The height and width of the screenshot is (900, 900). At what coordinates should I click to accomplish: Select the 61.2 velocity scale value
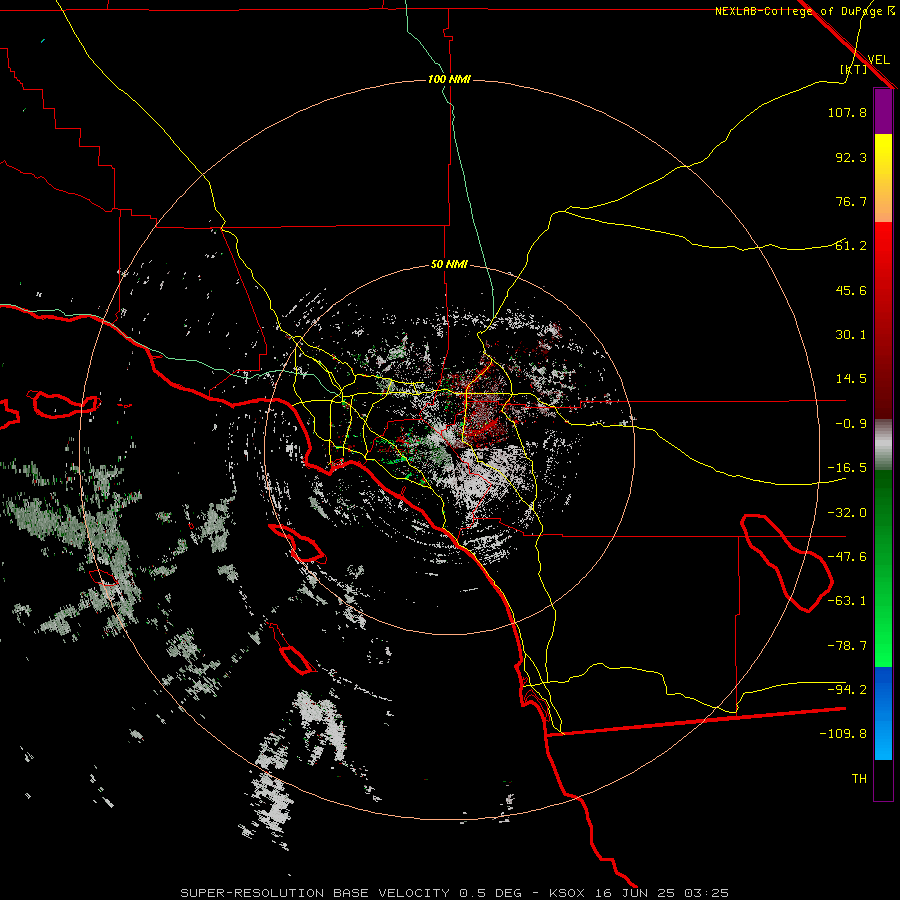(x=851, y=246)
